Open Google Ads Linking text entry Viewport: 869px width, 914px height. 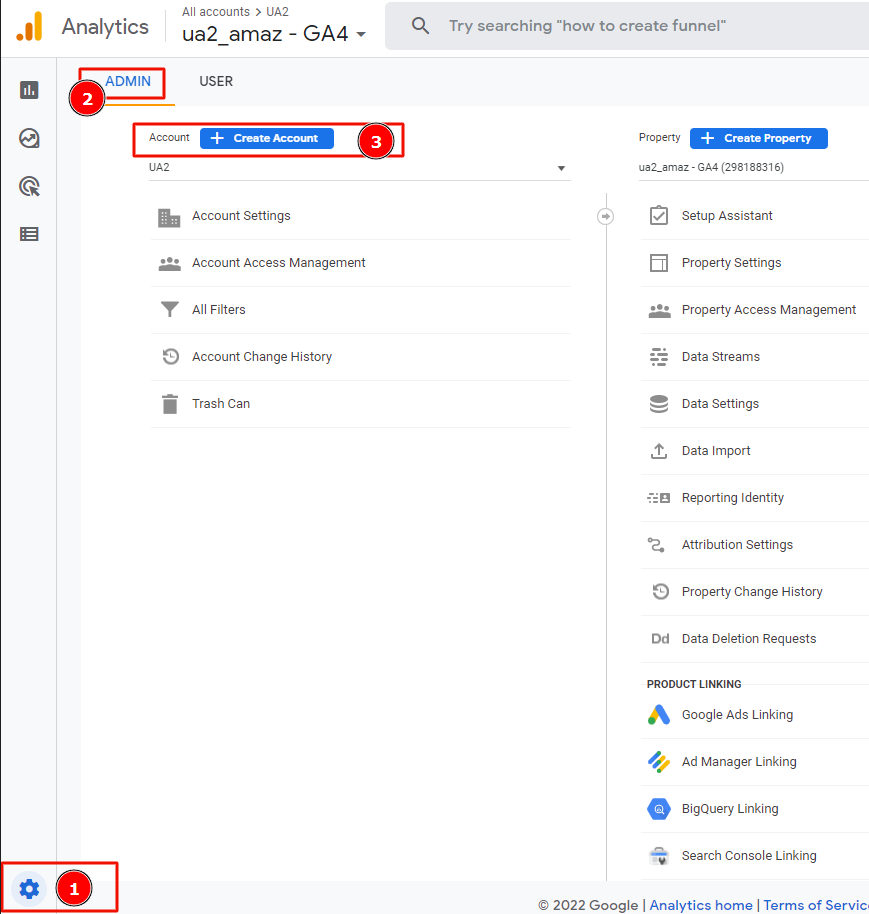(x=737, y=715)
